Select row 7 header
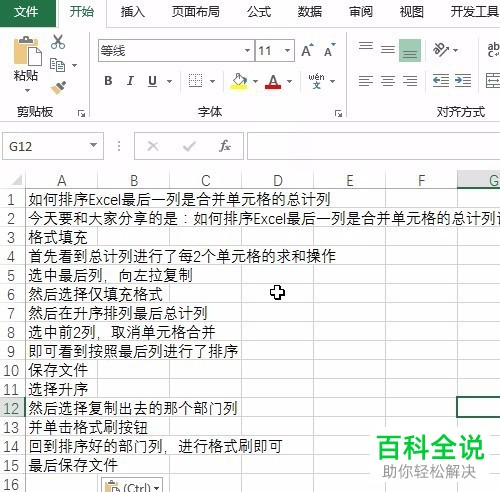500x492 pixels. coord(11,313)
